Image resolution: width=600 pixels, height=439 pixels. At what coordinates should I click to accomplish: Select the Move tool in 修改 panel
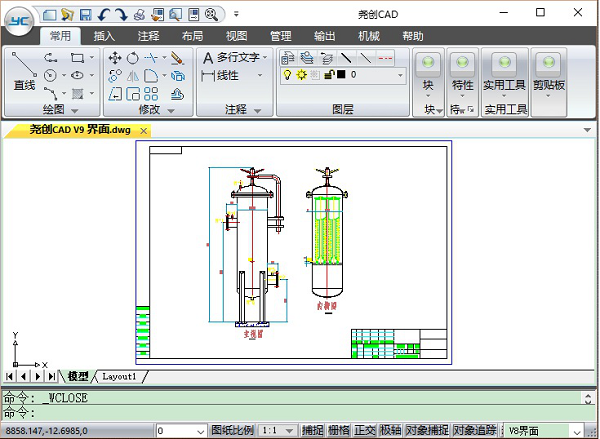(115, 58)
